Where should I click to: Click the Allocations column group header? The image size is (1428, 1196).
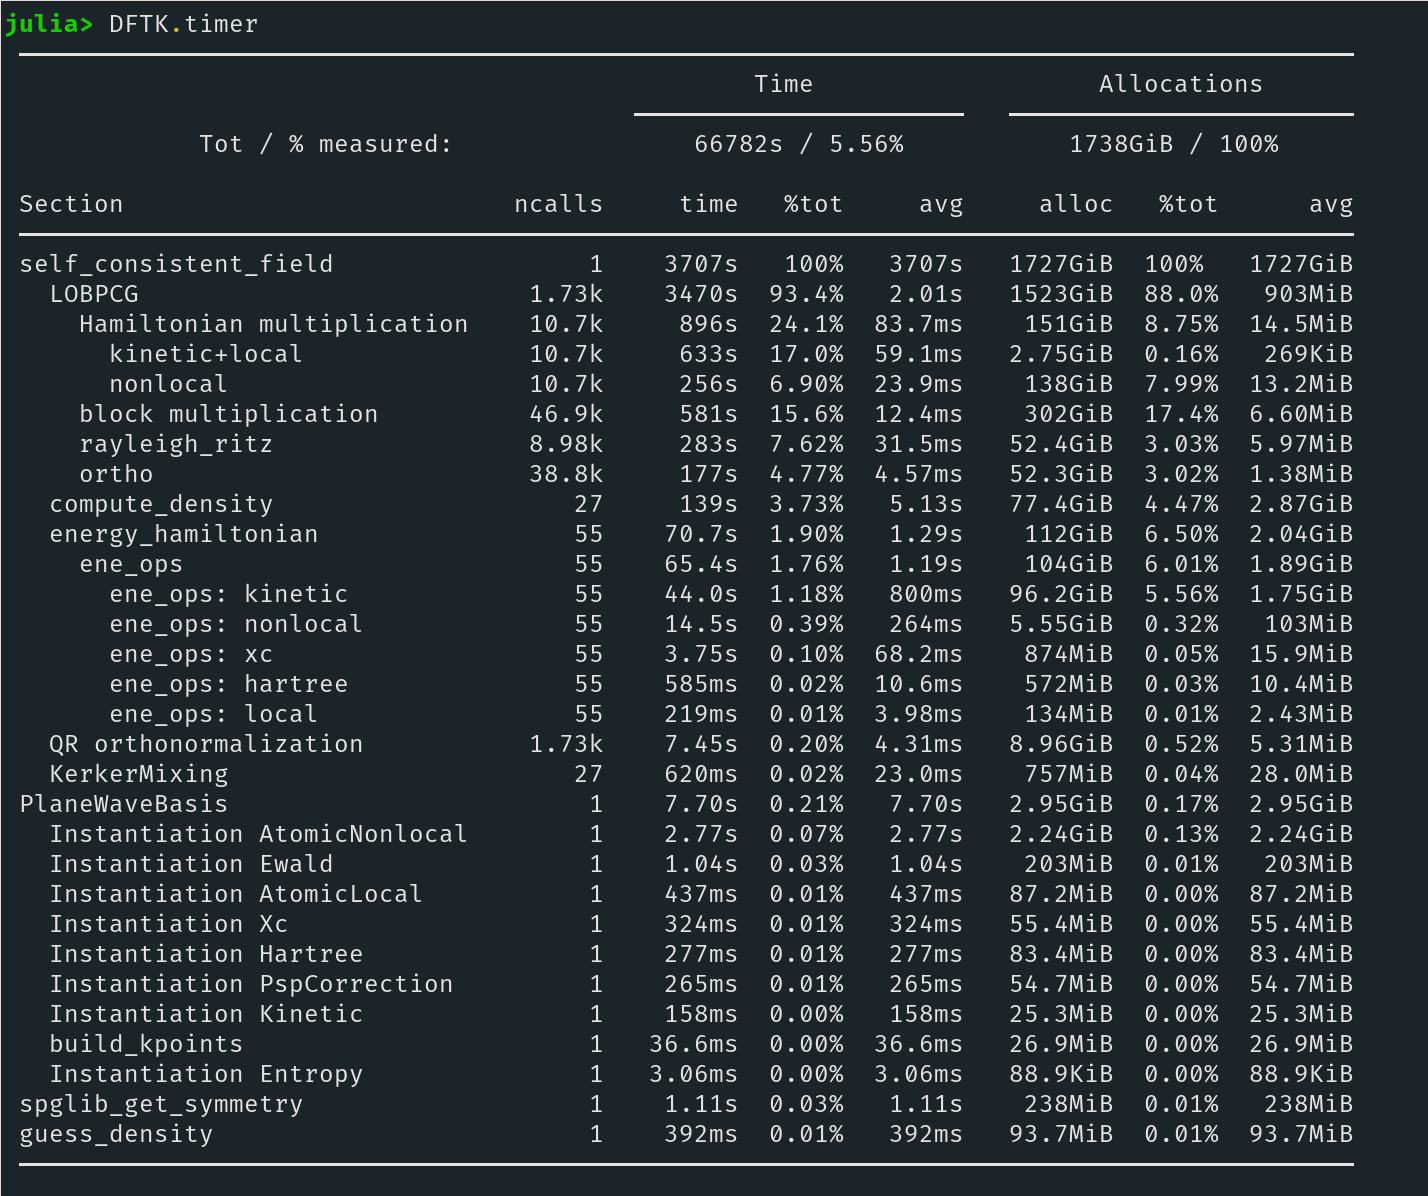(x=1181, y=84)
